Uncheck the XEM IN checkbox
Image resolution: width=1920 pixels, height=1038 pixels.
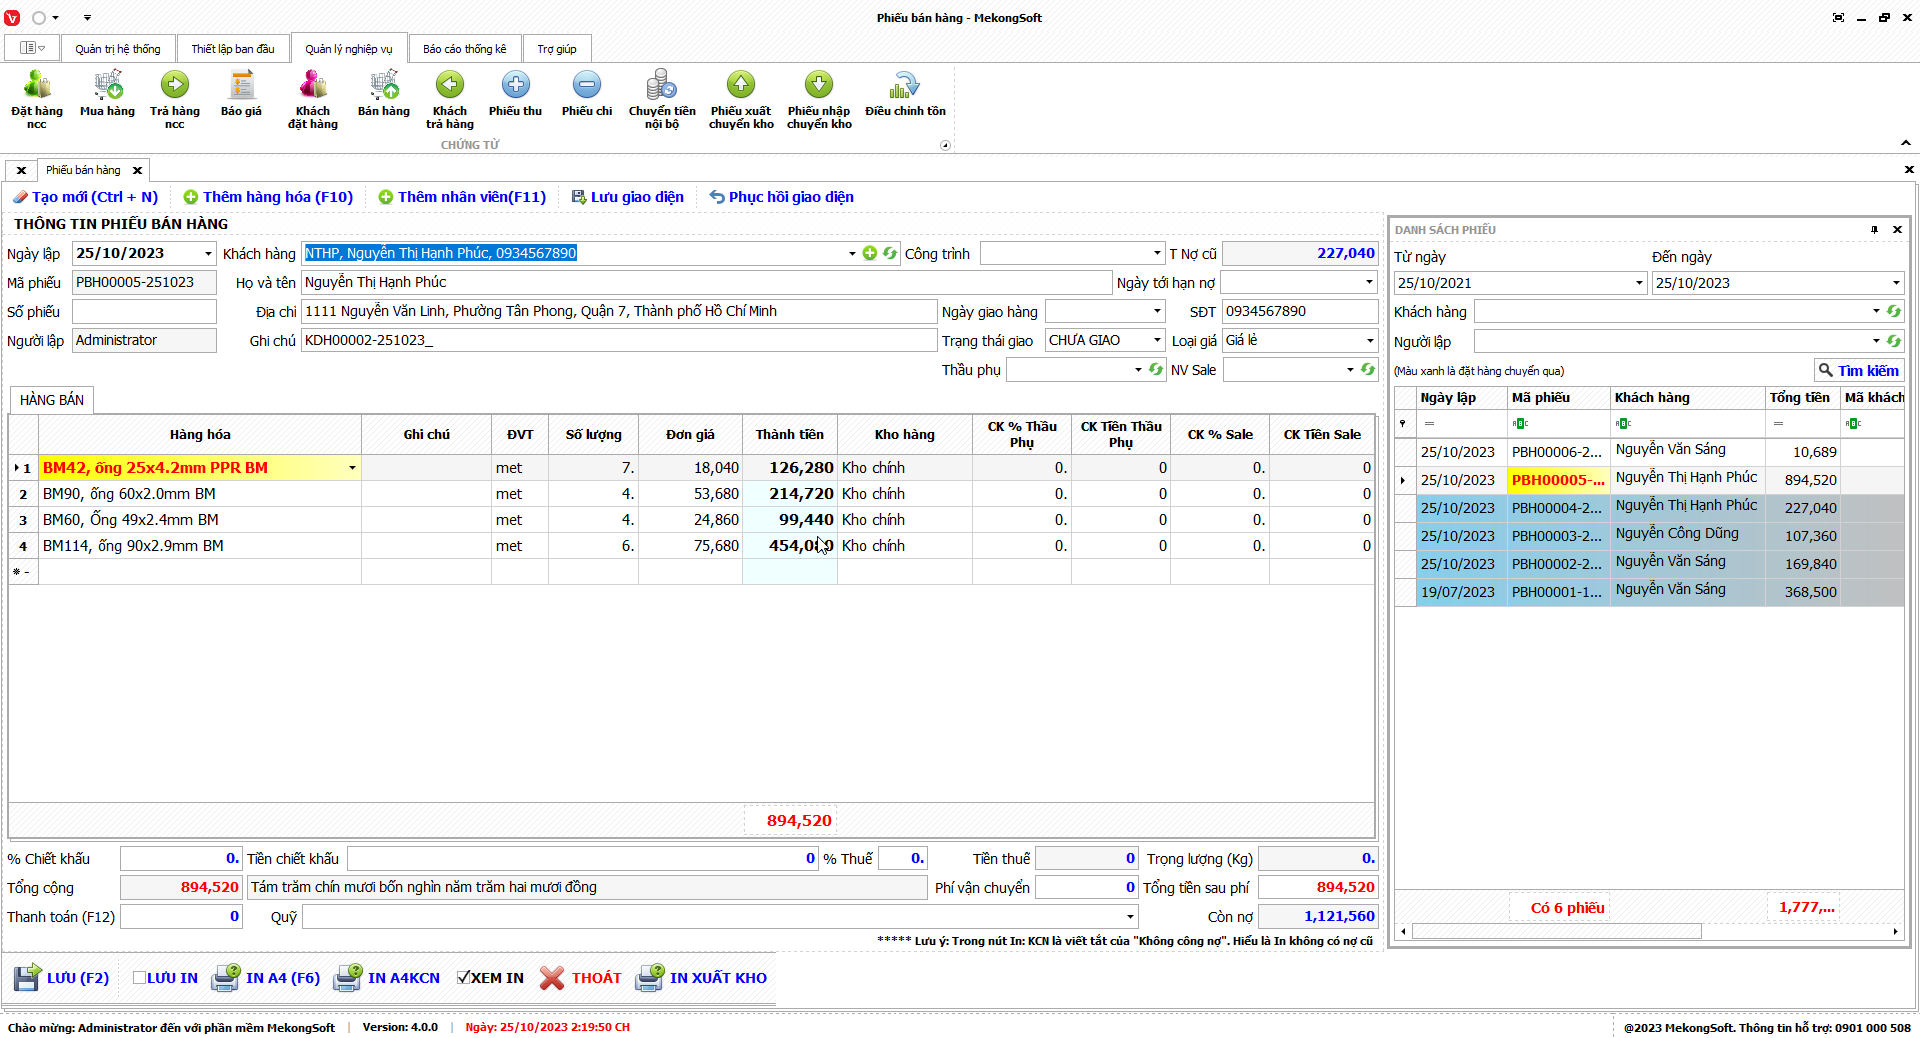point(464,978)
